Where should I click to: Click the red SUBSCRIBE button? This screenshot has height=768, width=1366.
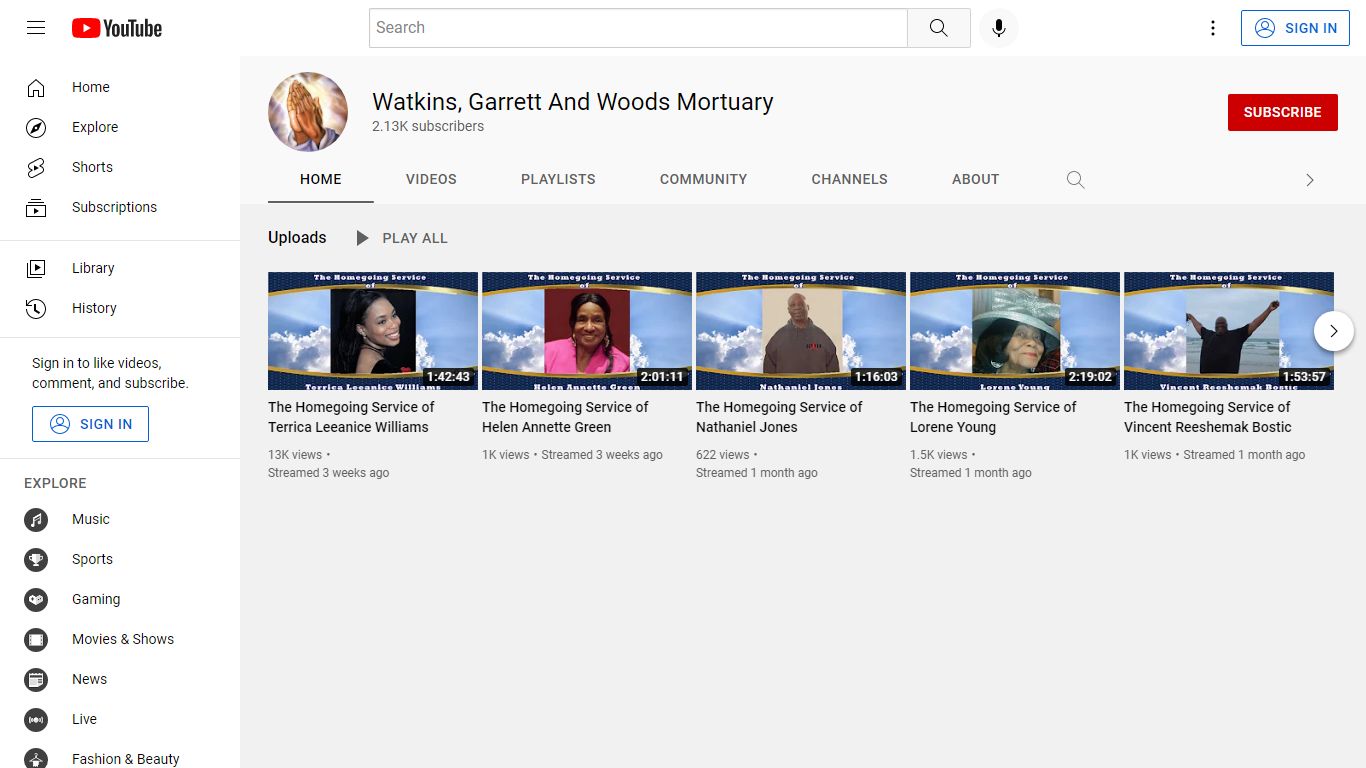(1283, 113)
